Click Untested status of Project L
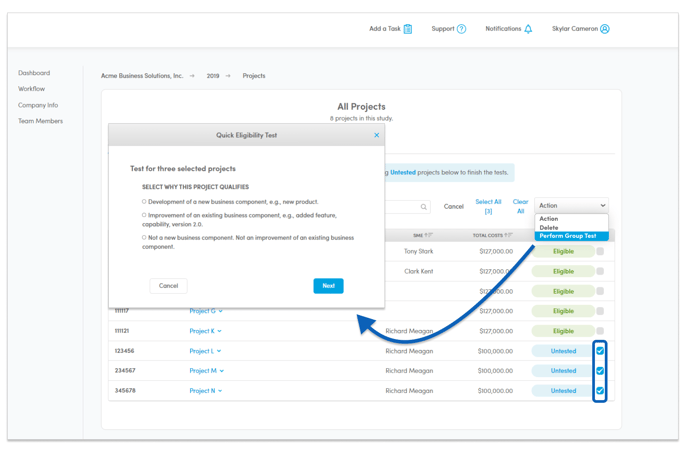 coord(563,351)
